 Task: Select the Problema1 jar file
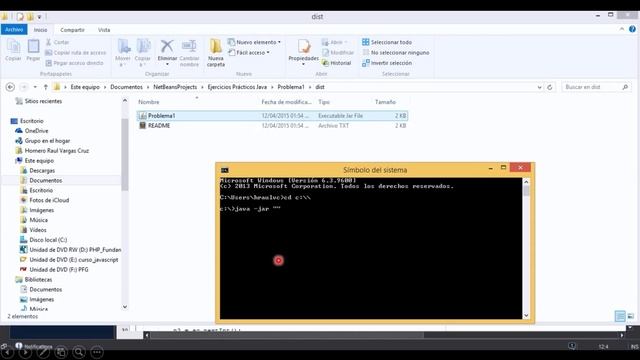point(272,116)
